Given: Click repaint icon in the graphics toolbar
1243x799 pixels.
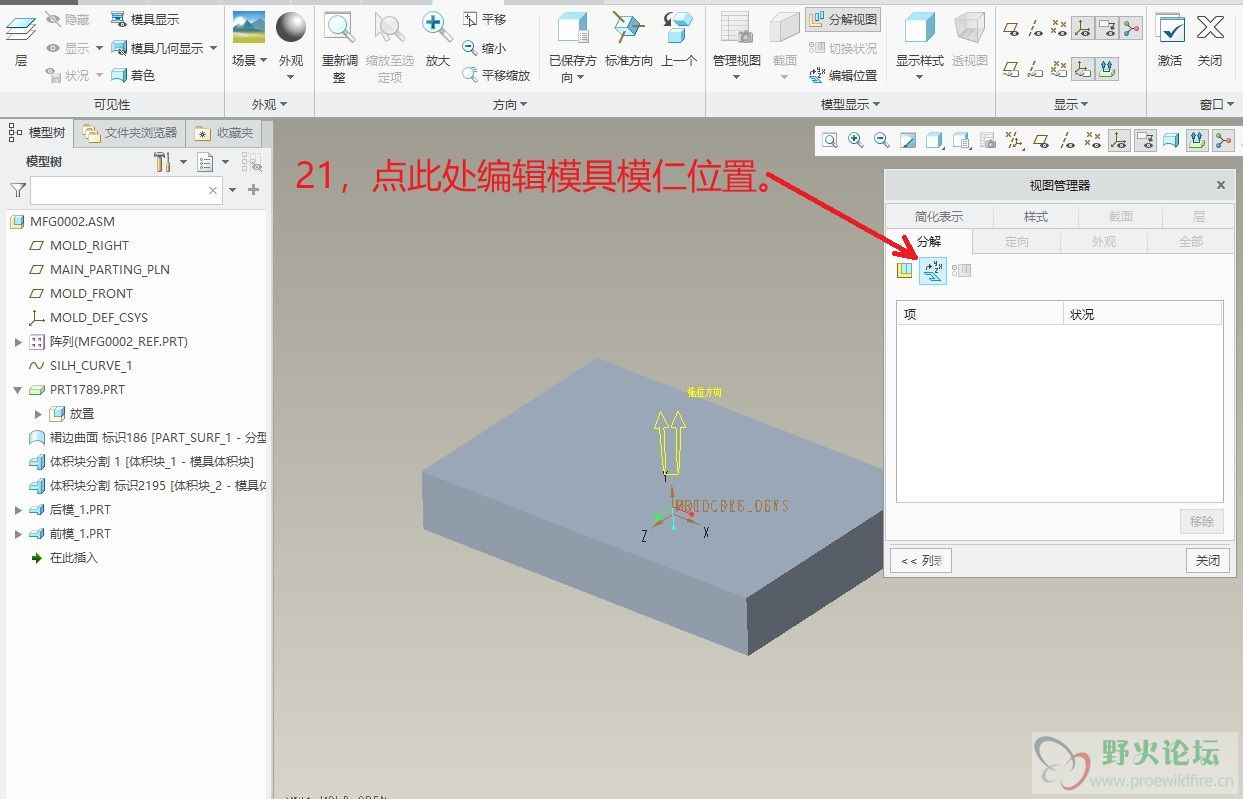Looking at the screenshot, I should tap(908, 141).
